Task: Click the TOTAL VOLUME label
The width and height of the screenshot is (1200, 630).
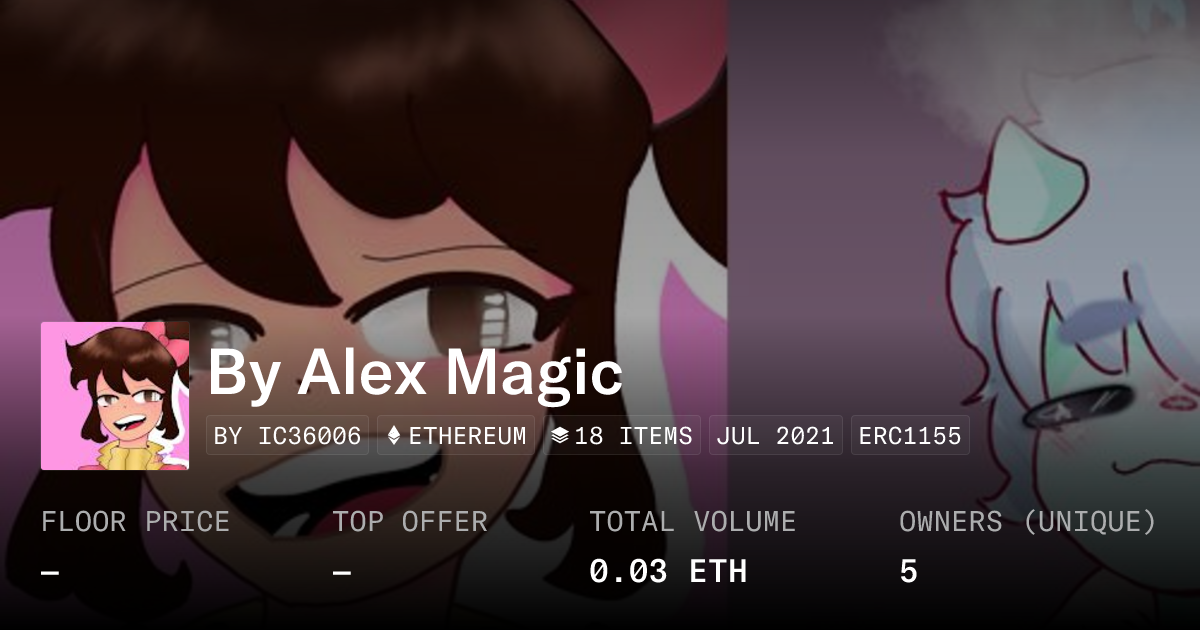Action: [x=693, y=522]
